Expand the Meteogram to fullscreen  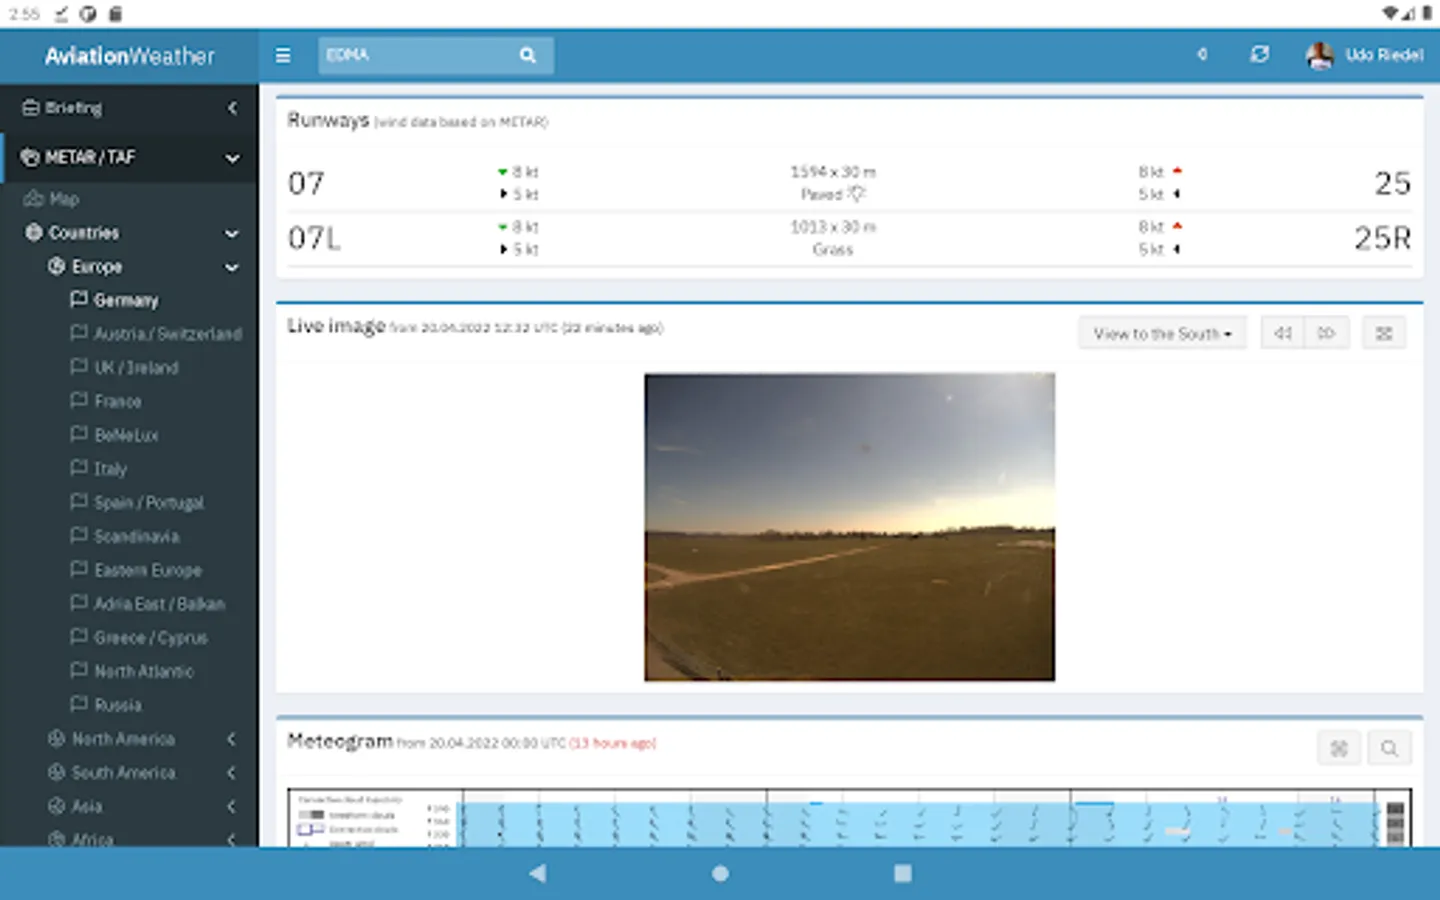[x=1339, y=748]
